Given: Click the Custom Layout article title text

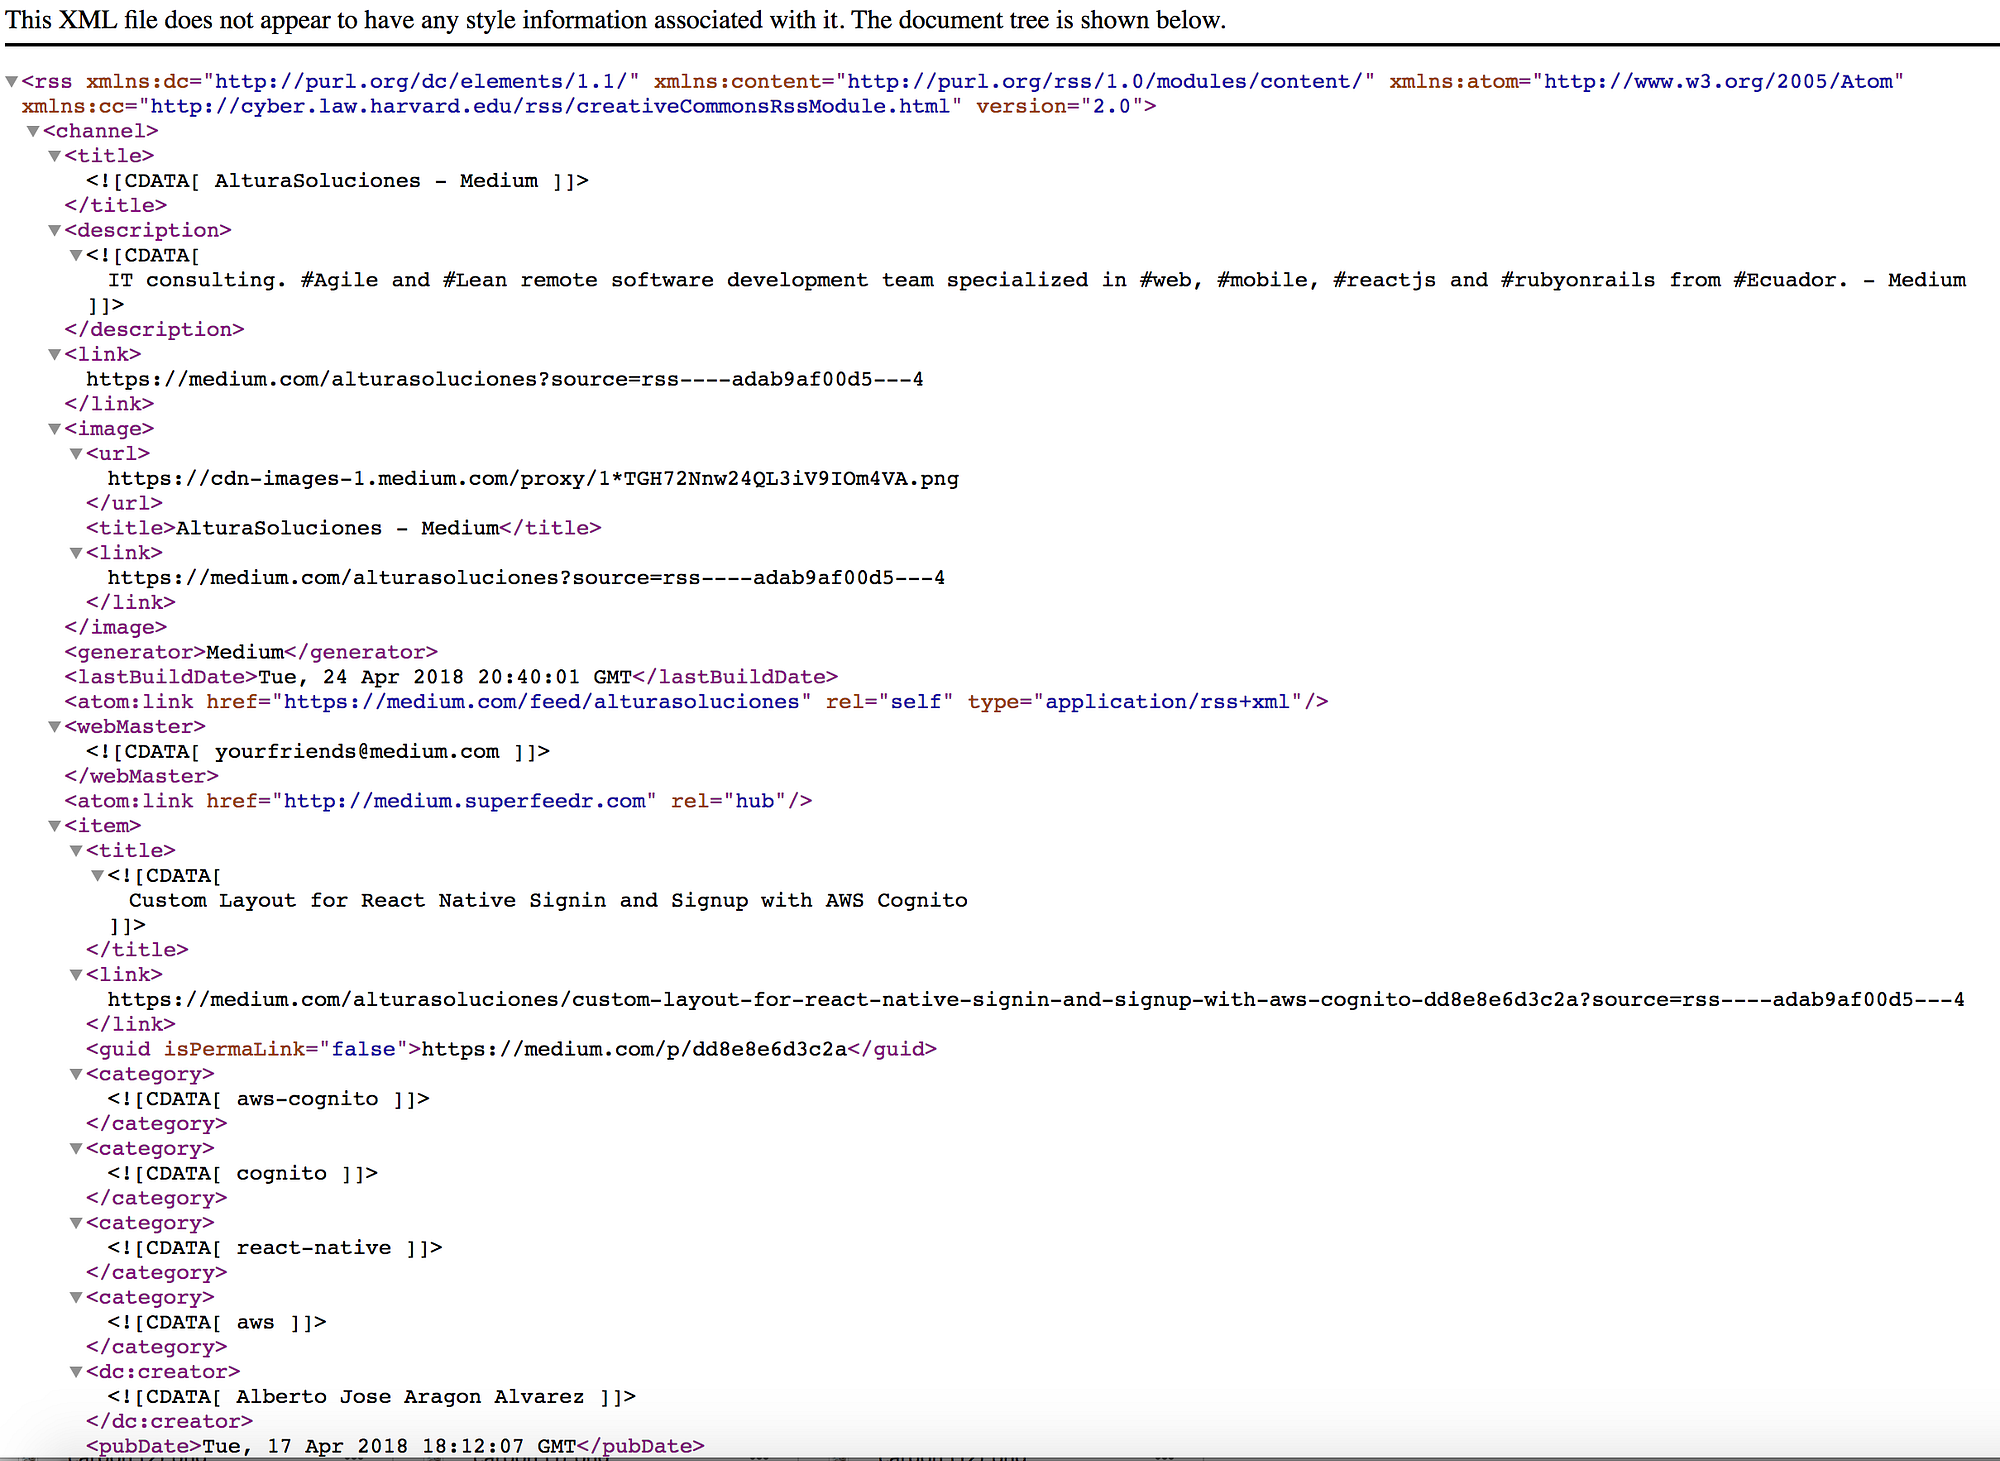Looking at the screenshot, I should pos(548,900).
